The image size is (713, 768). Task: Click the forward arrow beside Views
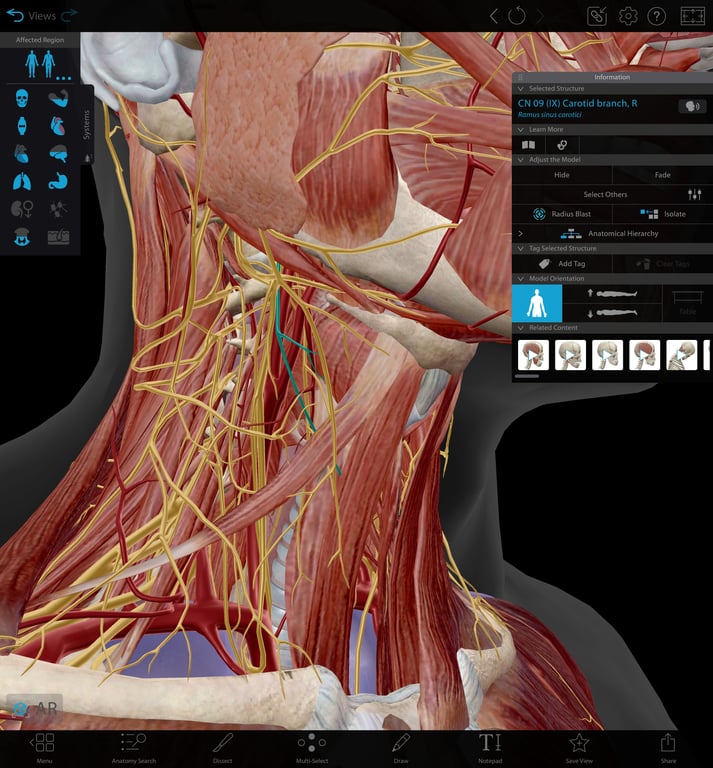point(70,16)
